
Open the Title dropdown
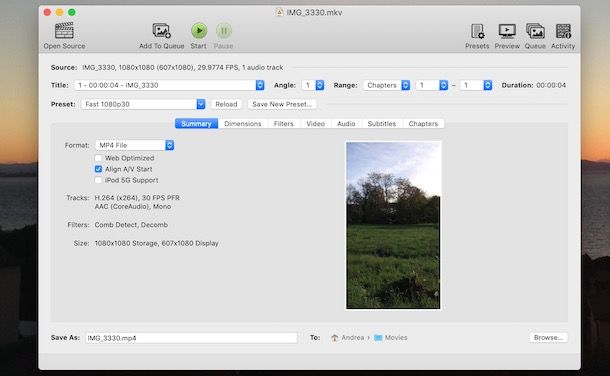pos(169,85)
